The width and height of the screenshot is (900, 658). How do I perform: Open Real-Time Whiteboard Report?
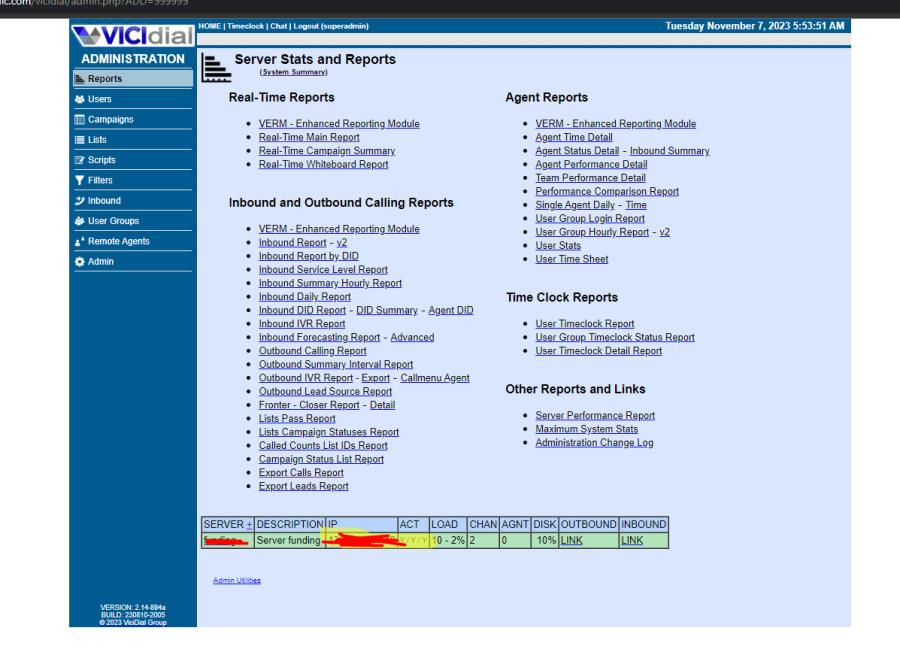point(323,164)
